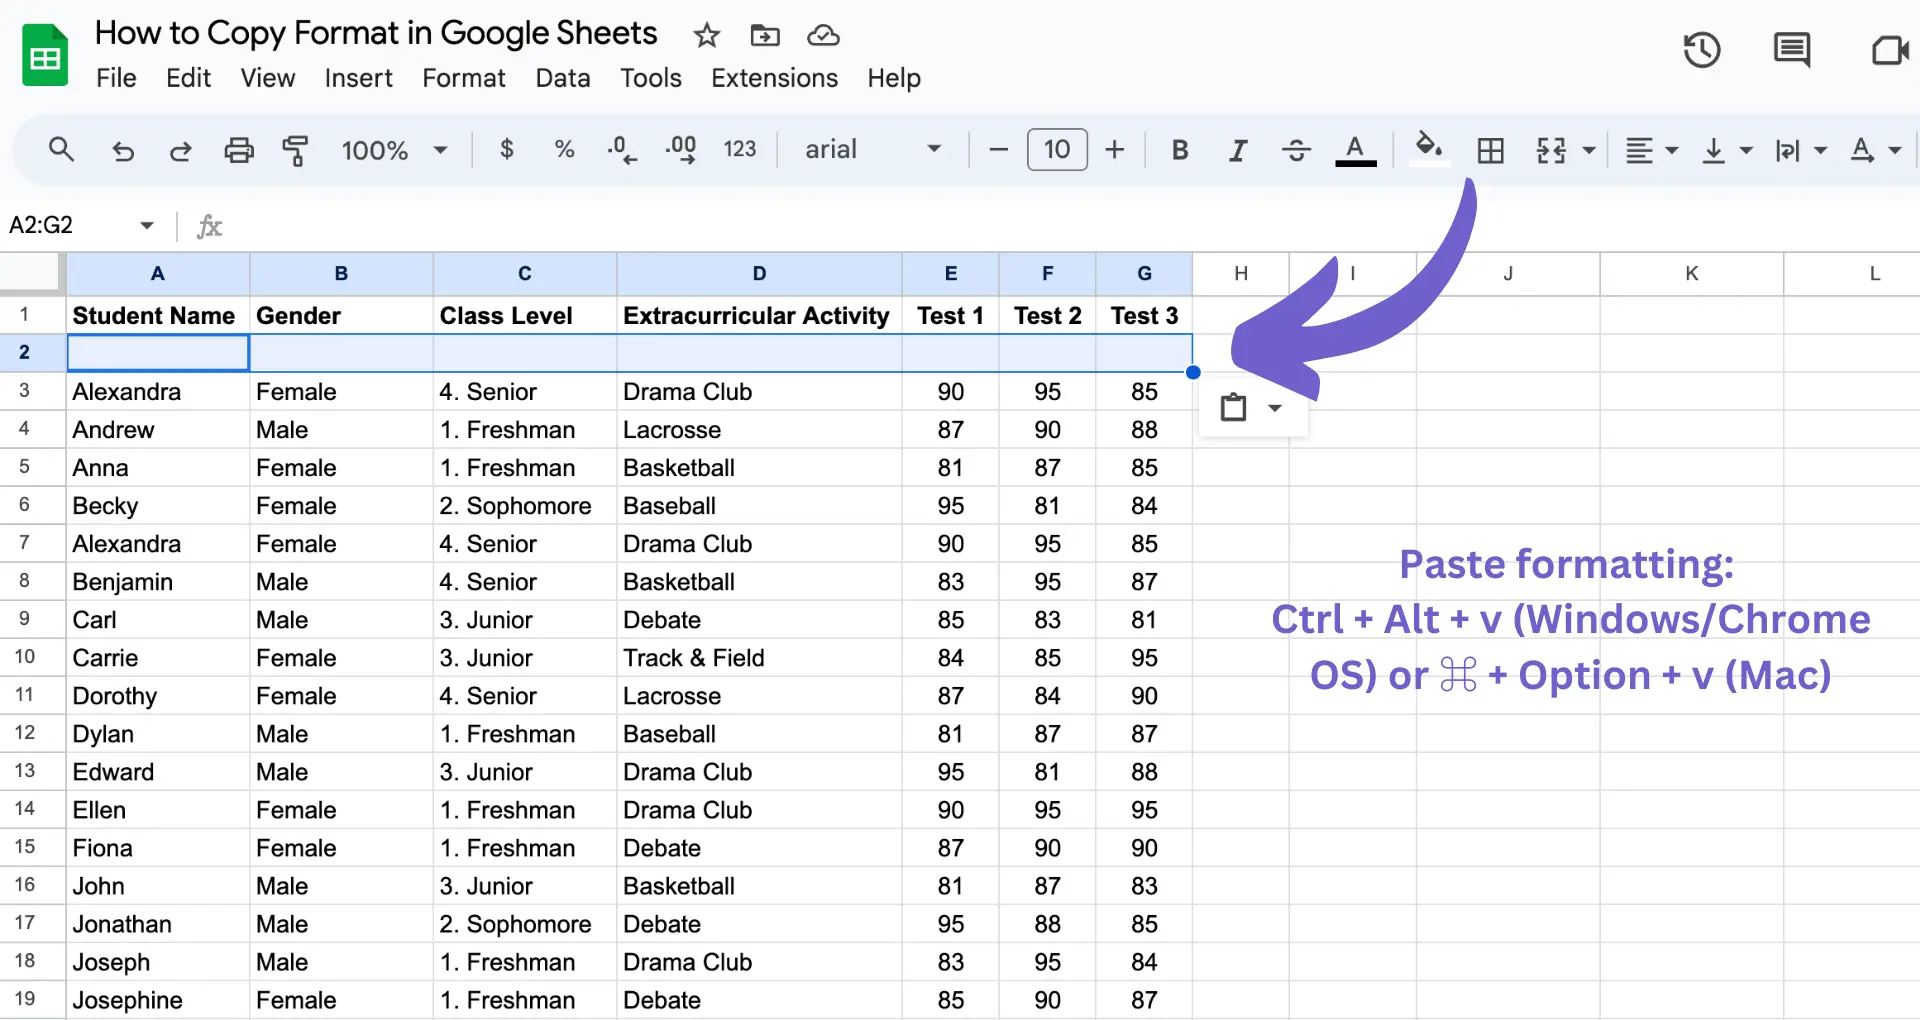
Task: Open version history clock icon
Action: (x=1702, y=49)
